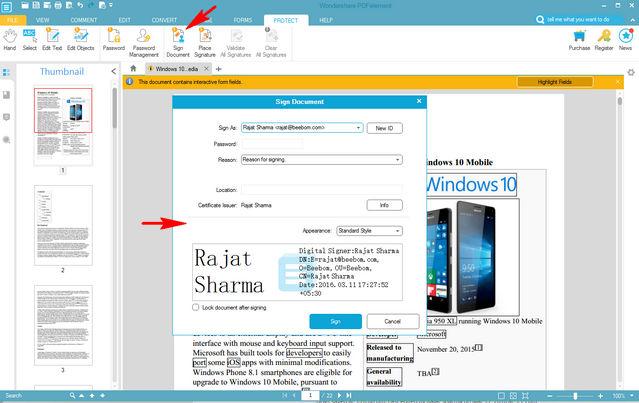Screen dimensions: 639x403
Task: Click the open folder icon in quick access bar
Action: [x=25, y=5]
